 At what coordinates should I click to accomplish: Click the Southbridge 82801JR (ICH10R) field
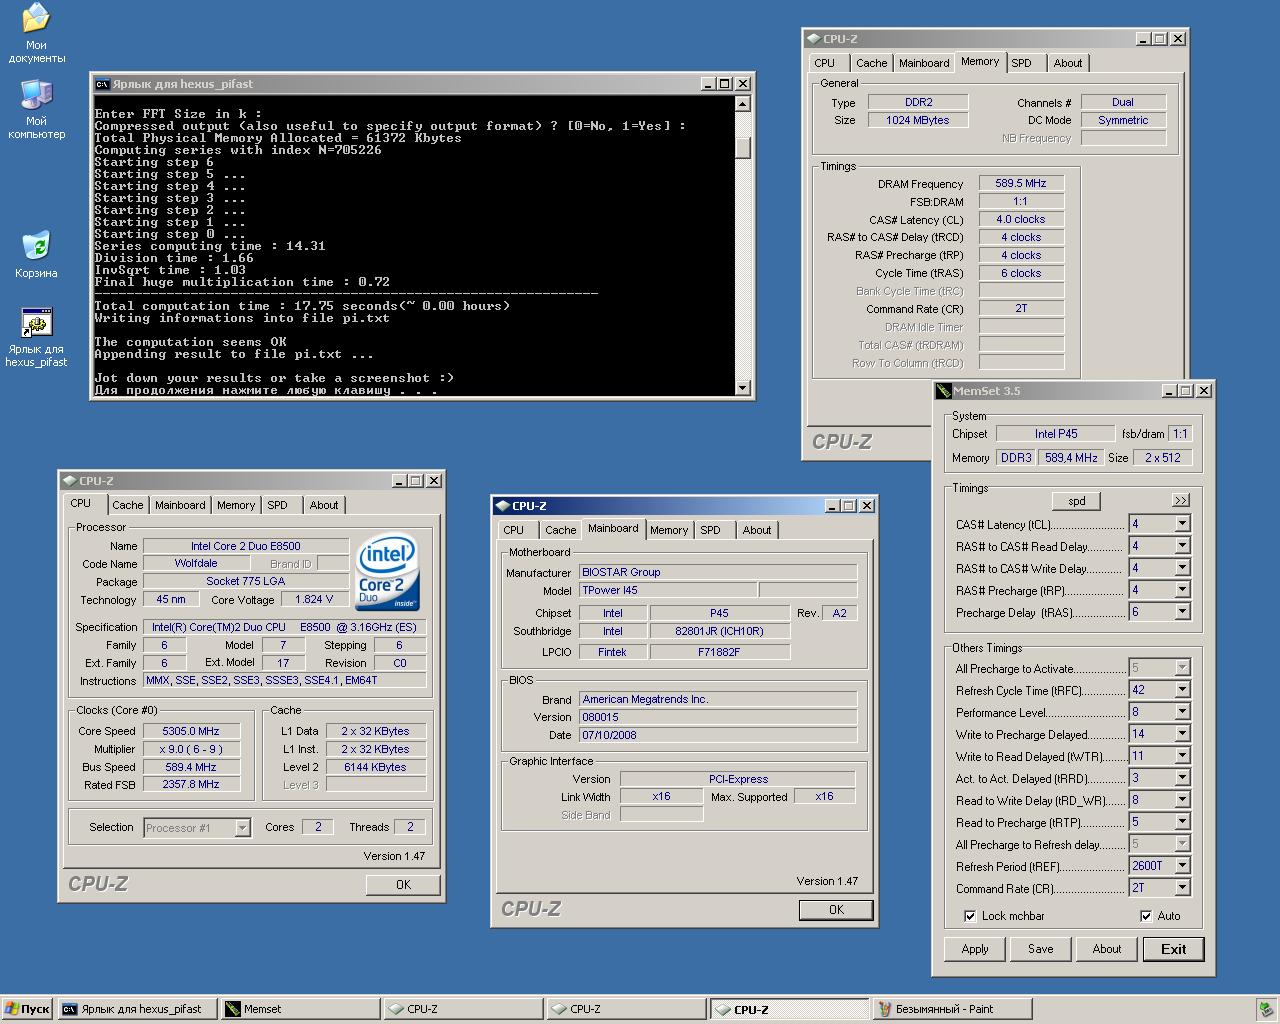click(720, 631)
